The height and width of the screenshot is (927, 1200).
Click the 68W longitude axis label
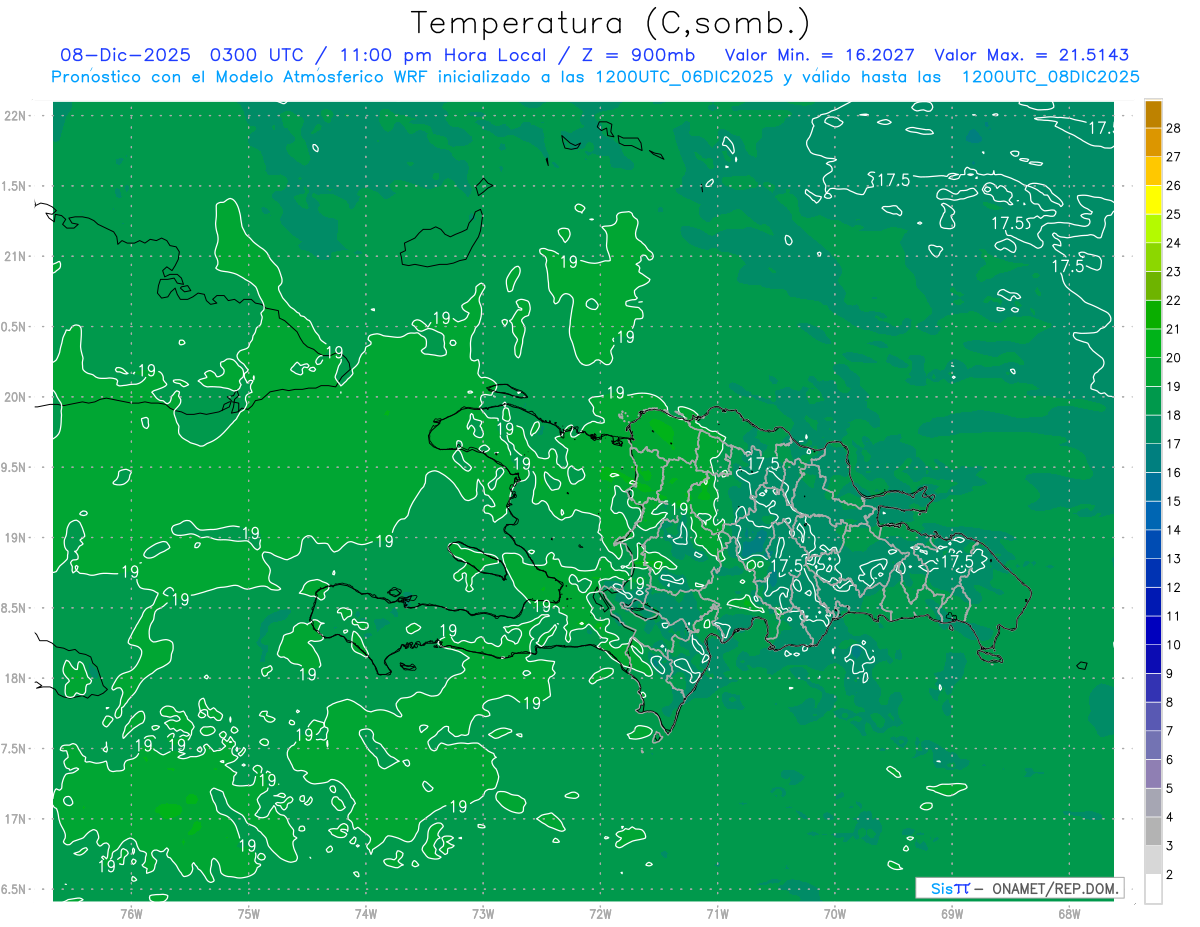pyautogui.click(x=1069, y=913)
